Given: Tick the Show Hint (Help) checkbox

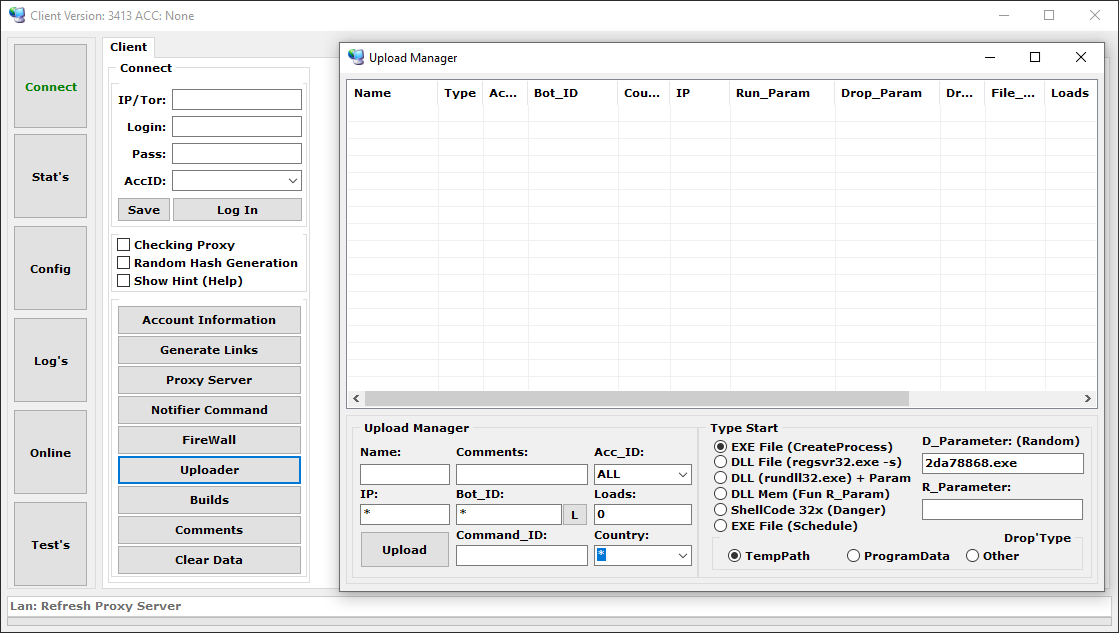Looking at the screenshot, I should pos(123,280).
